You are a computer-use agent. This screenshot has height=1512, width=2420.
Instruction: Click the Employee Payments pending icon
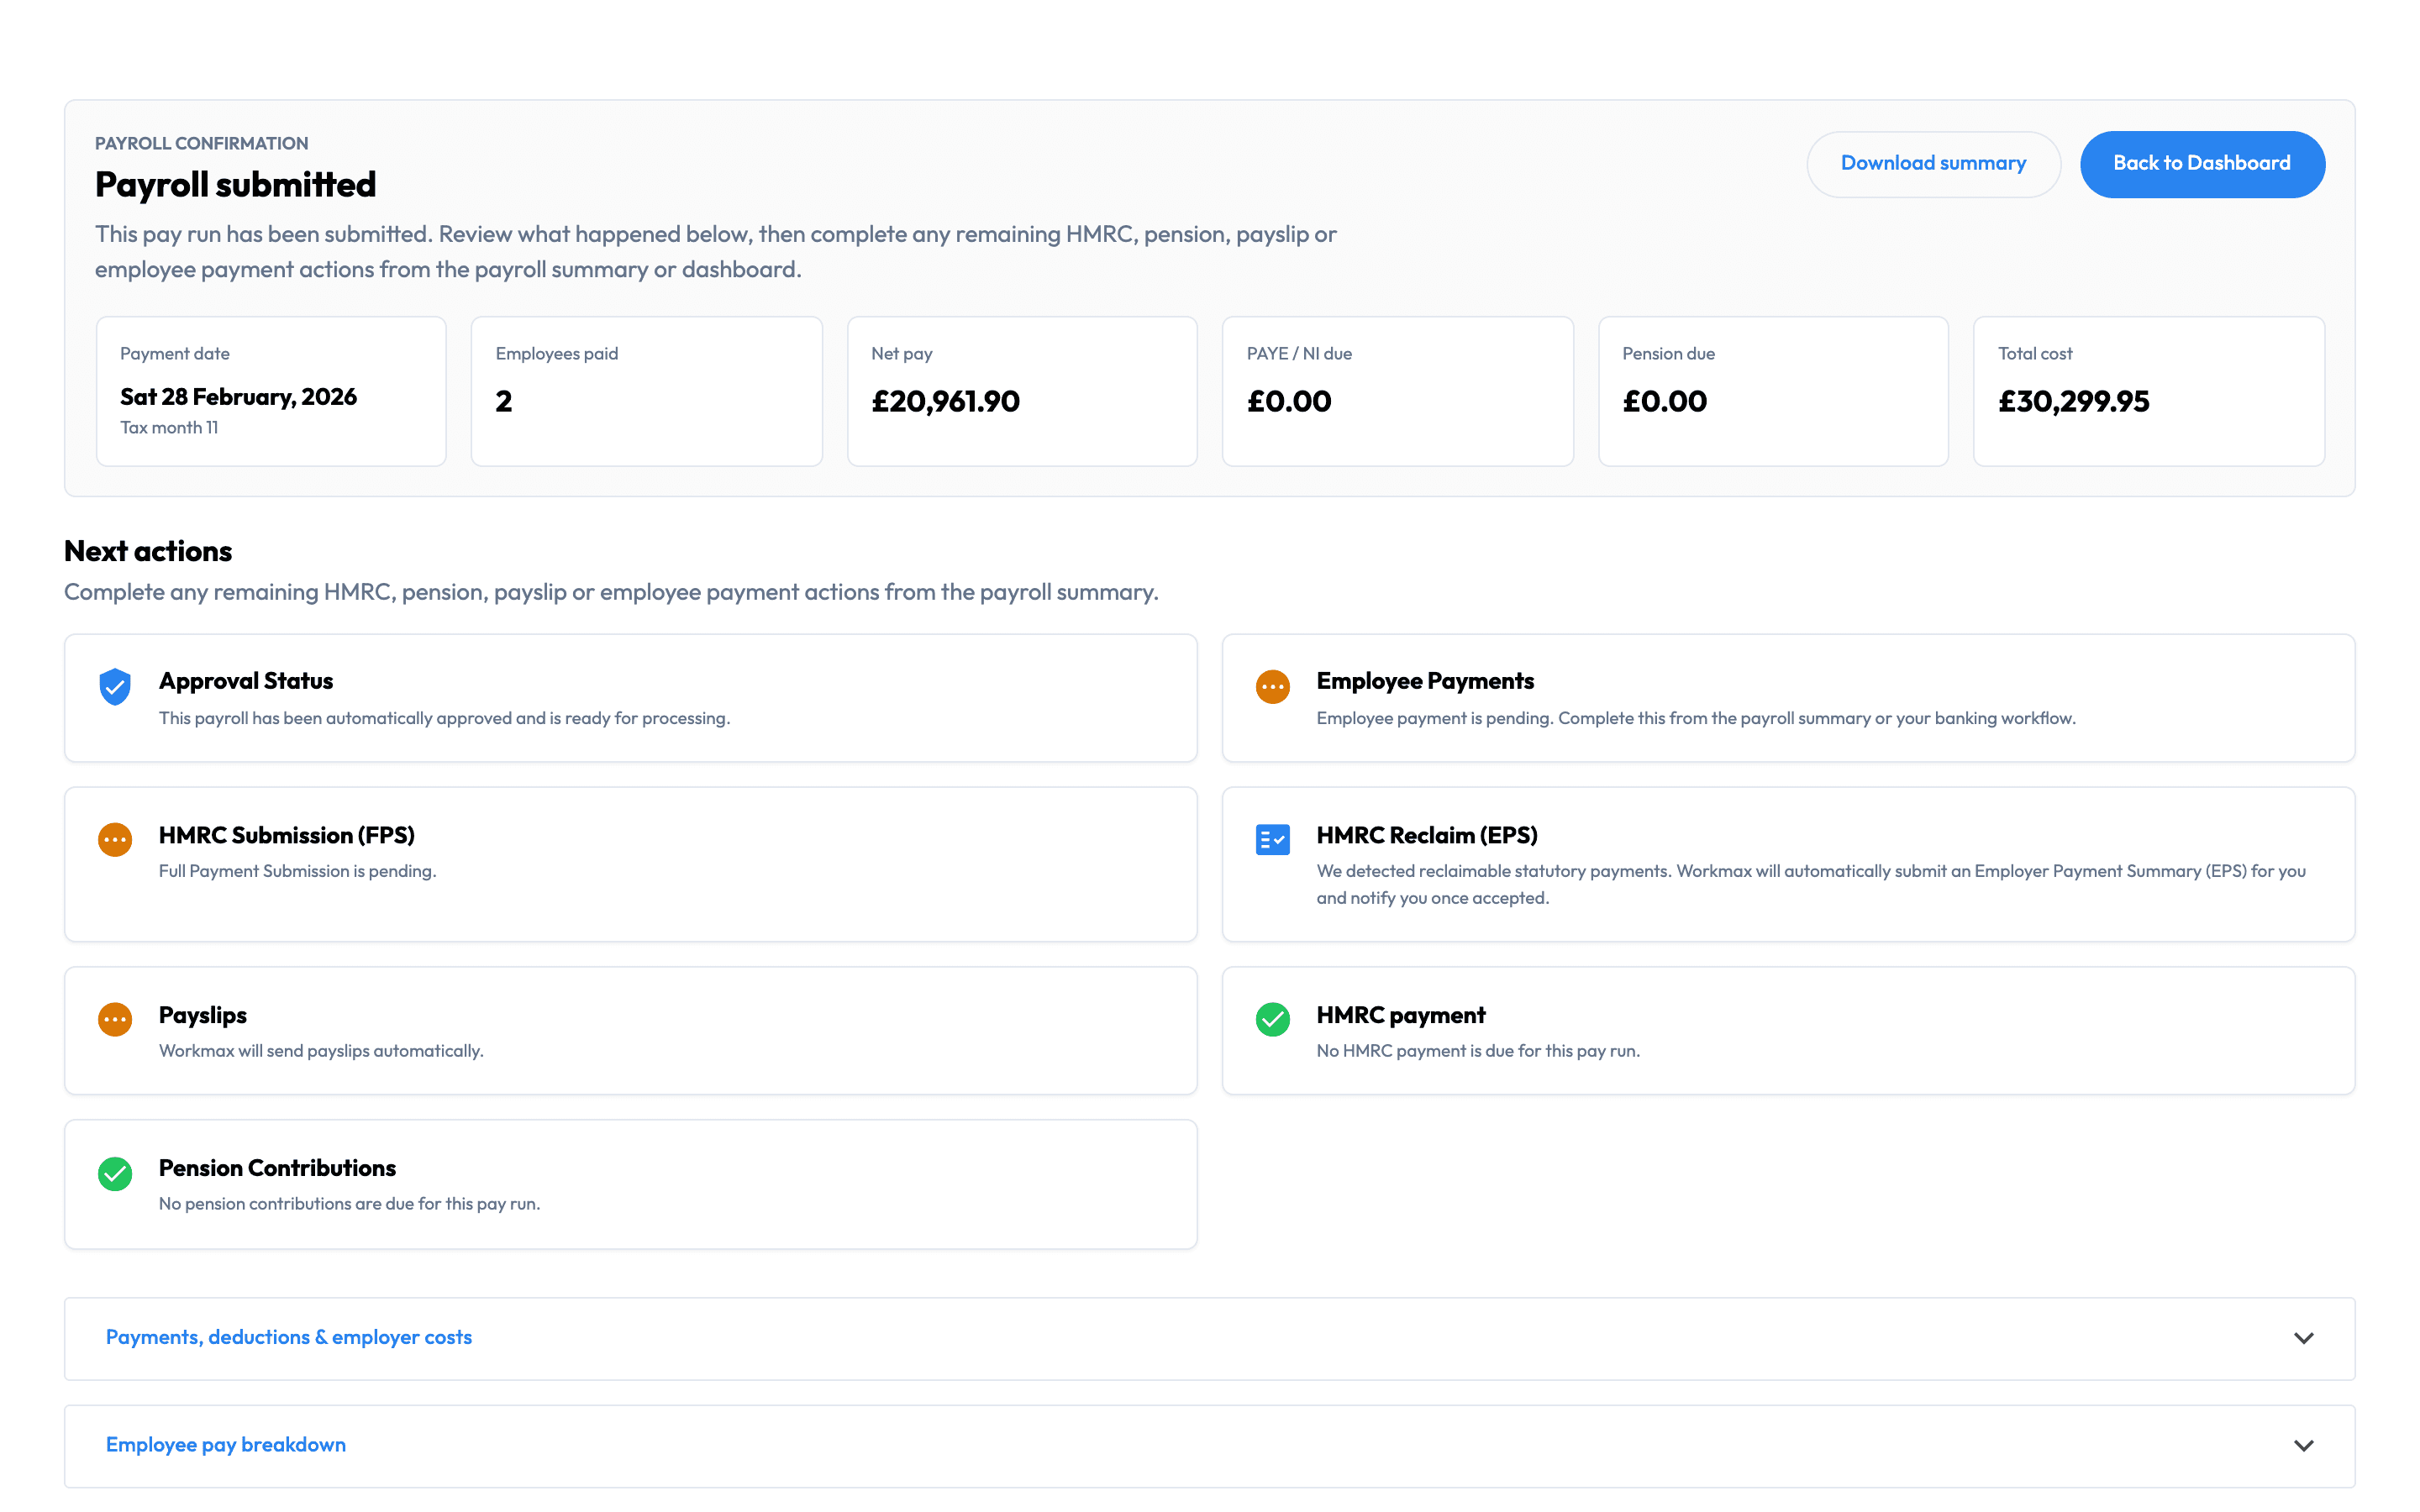(1272, 687)
